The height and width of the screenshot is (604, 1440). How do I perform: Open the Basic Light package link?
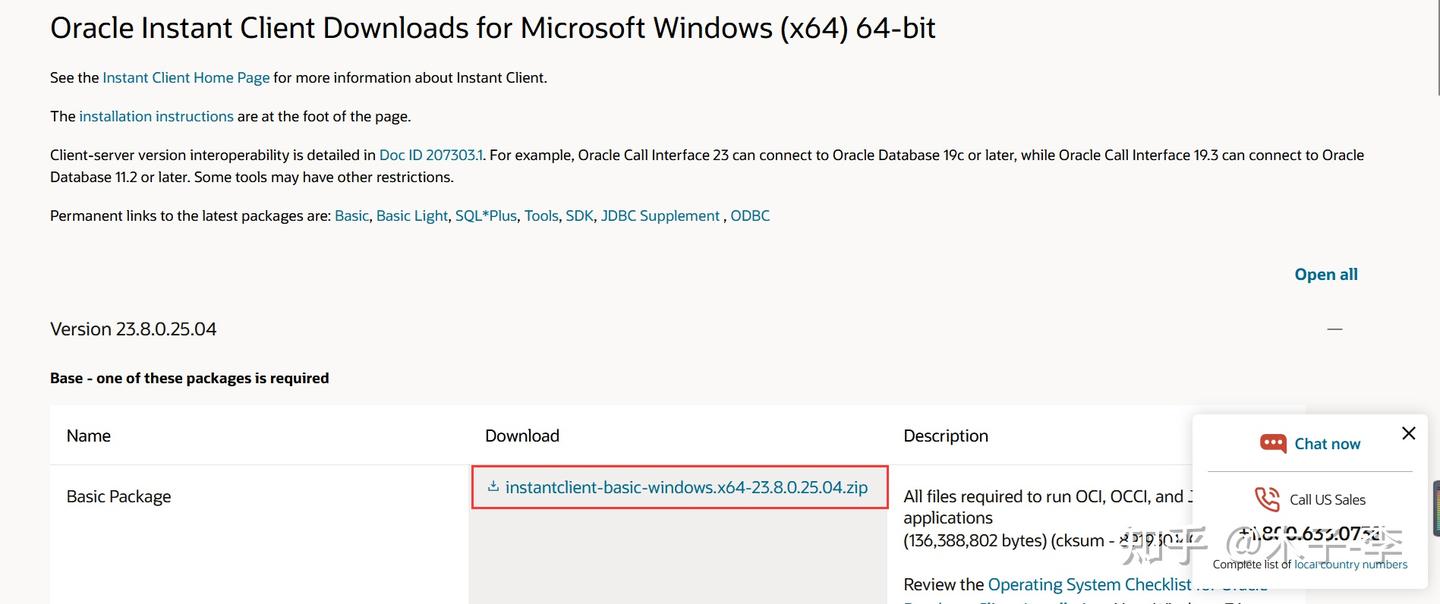tap(412, 215)
